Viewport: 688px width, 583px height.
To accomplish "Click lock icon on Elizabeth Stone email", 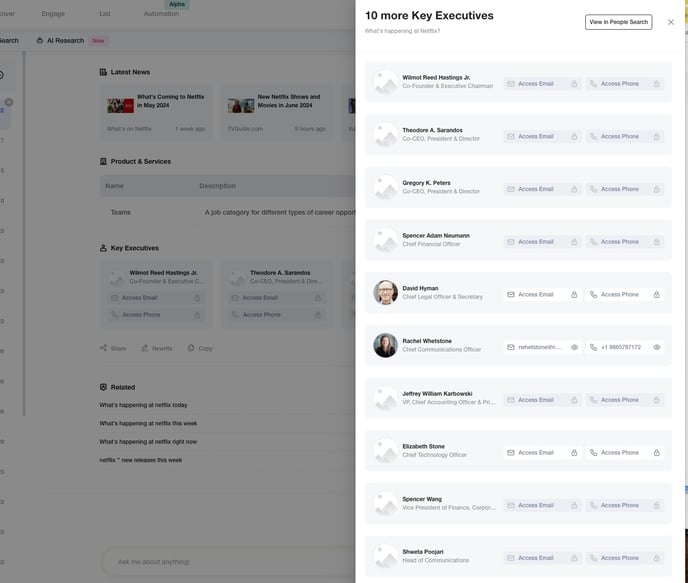I will (574, 453).
